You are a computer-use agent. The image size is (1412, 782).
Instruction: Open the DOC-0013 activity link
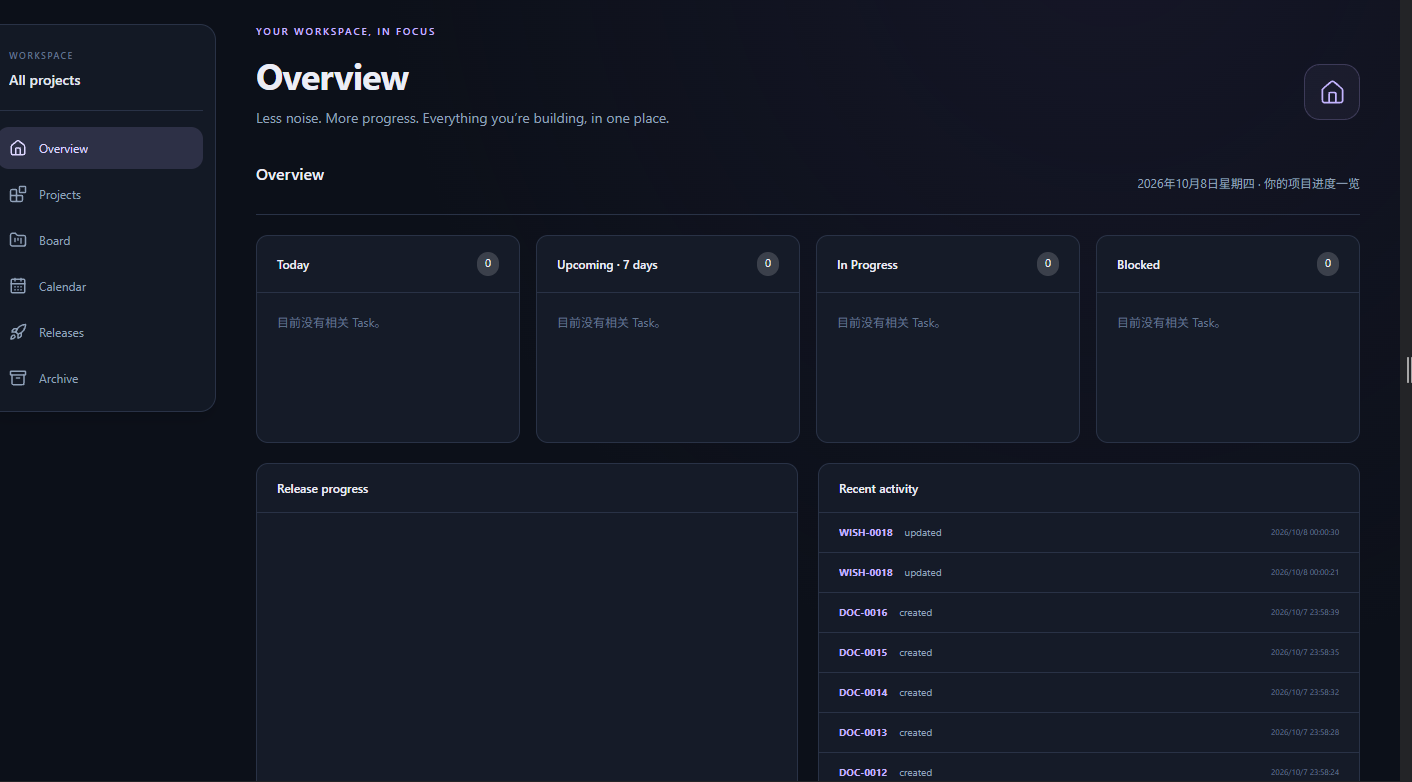click(863, 733)
